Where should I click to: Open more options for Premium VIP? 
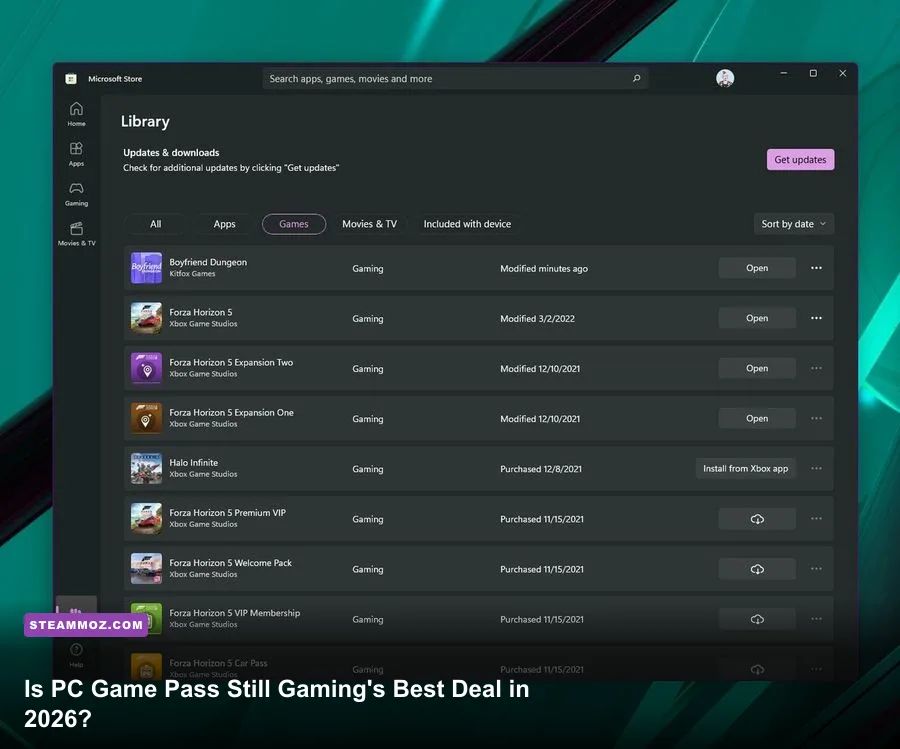816,518
